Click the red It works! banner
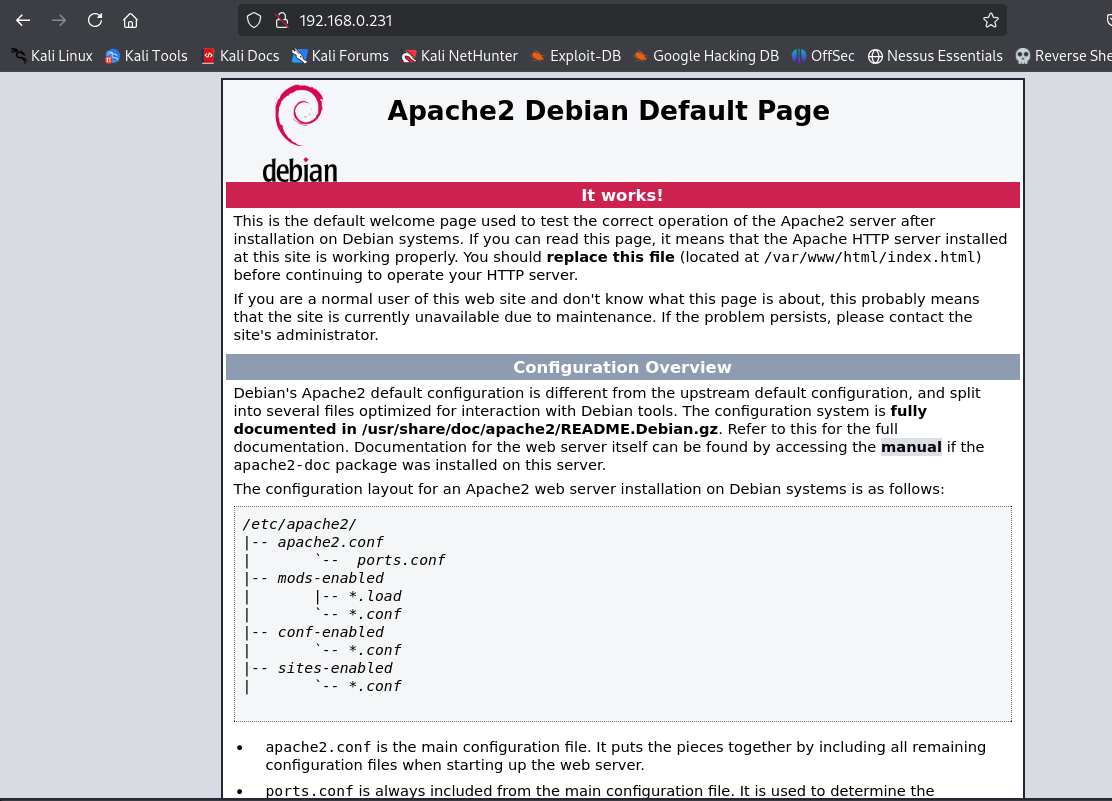1112x801 pixels. point(623,195)
